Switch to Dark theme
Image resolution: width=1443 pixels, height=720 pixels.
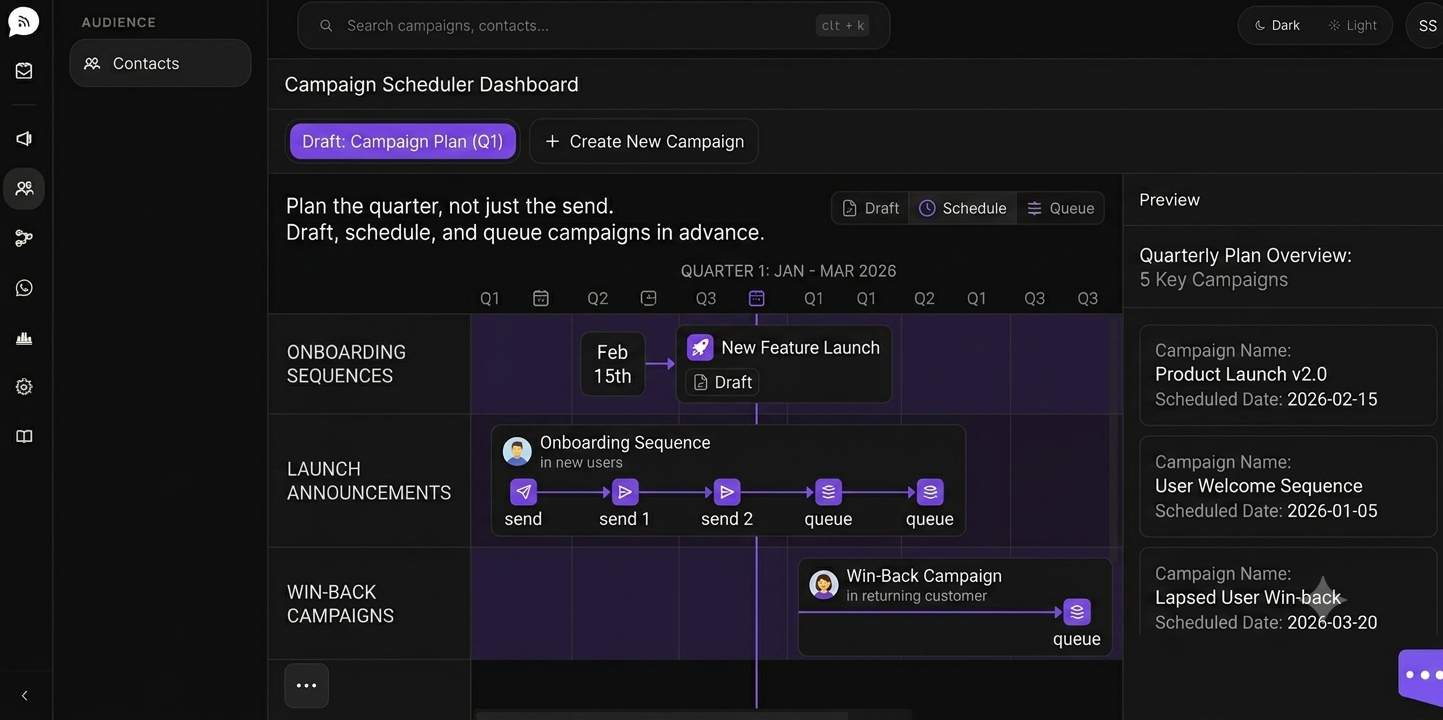click(1277, 26)
